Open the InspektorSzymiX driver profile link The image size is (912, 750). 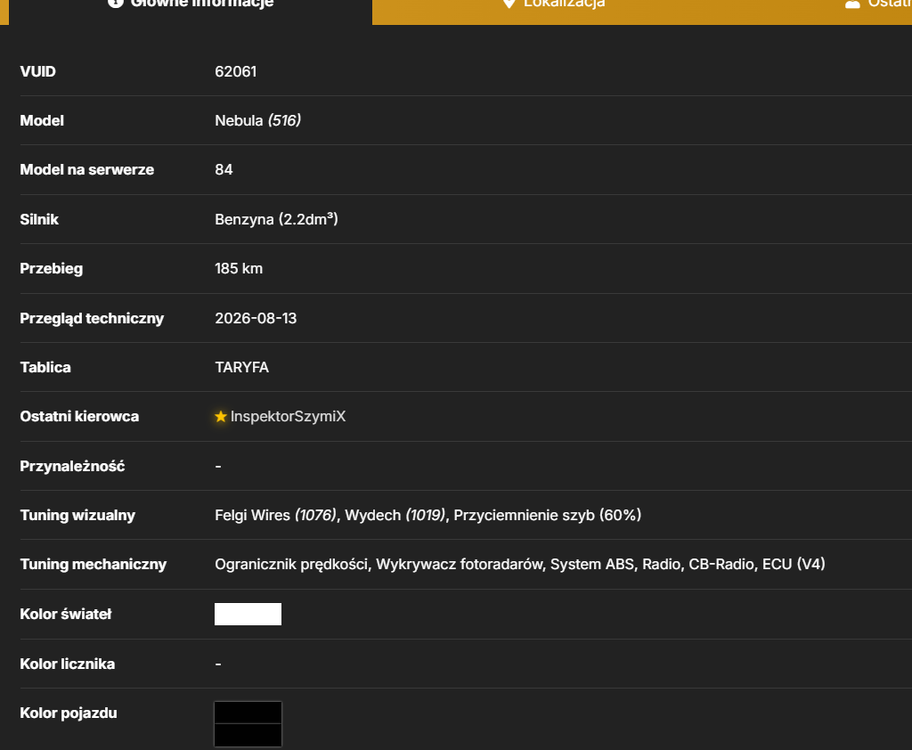[x=288, y=417]
